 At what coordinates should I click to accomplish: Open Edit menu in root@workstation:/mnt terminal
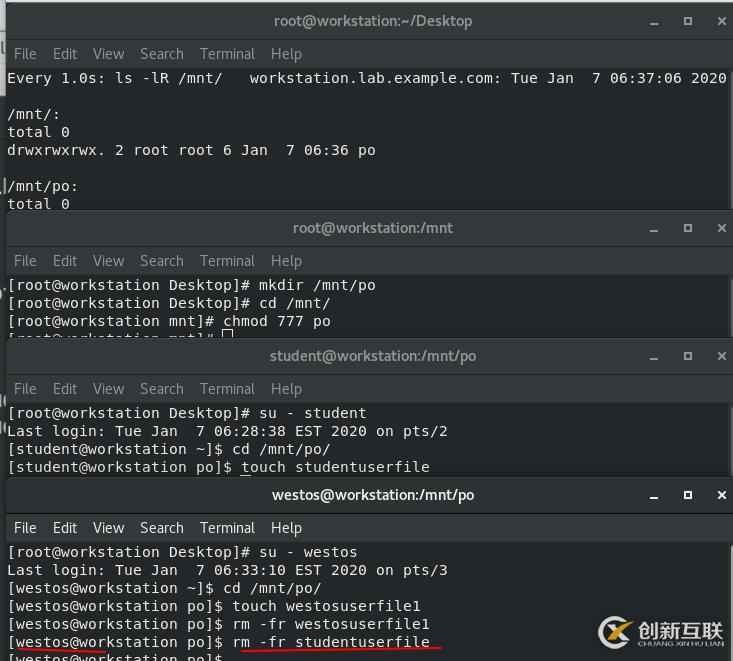pyautogui.click(x=65, y=261)
